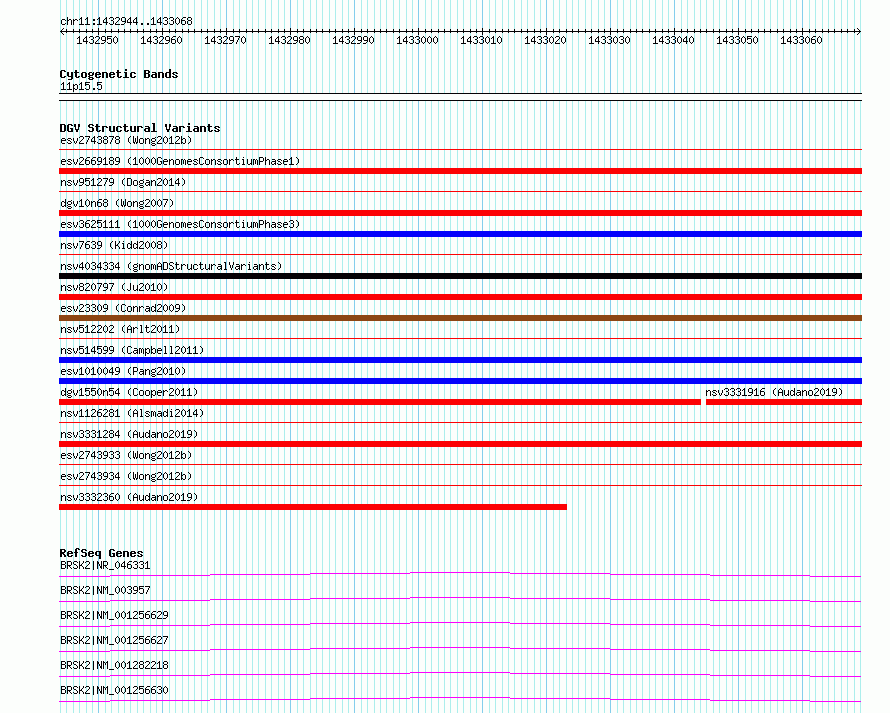Click the short red bar under nsv3331916

pyautogui.click(x=784, y=402)
